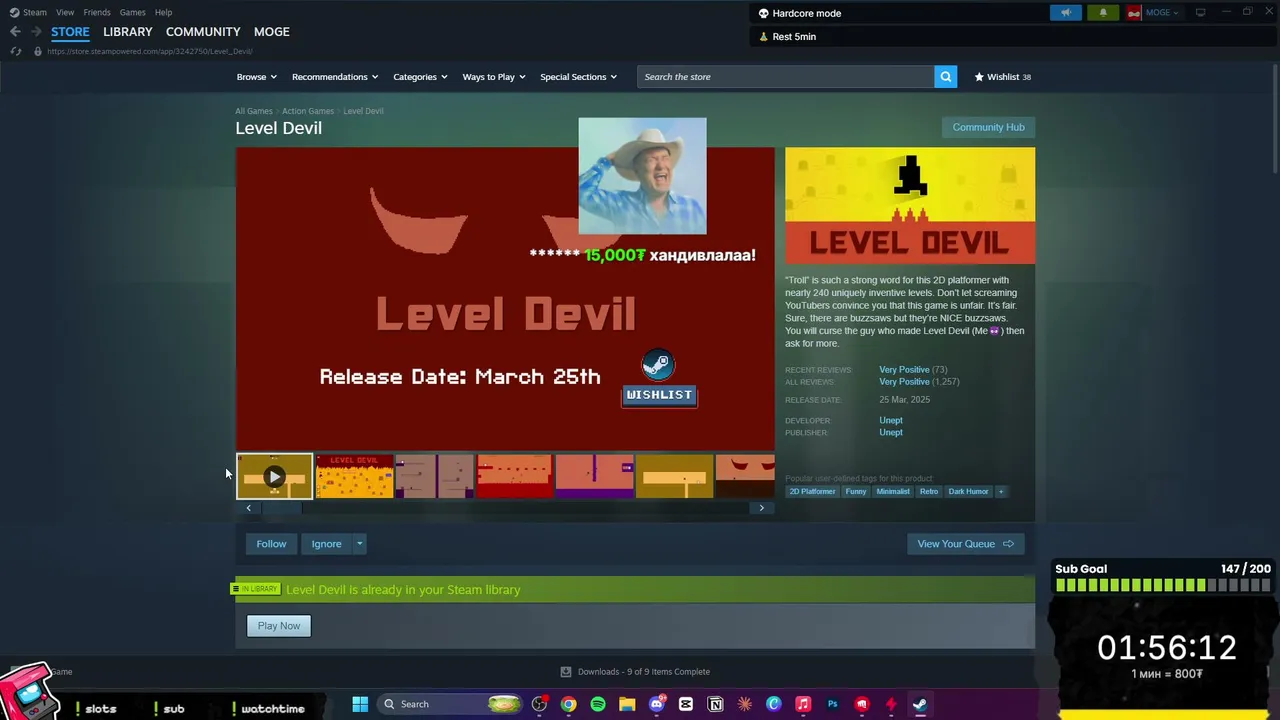Open View Your Queue
This screenshot has height=720, width=1280.
[x=965, y=544]
